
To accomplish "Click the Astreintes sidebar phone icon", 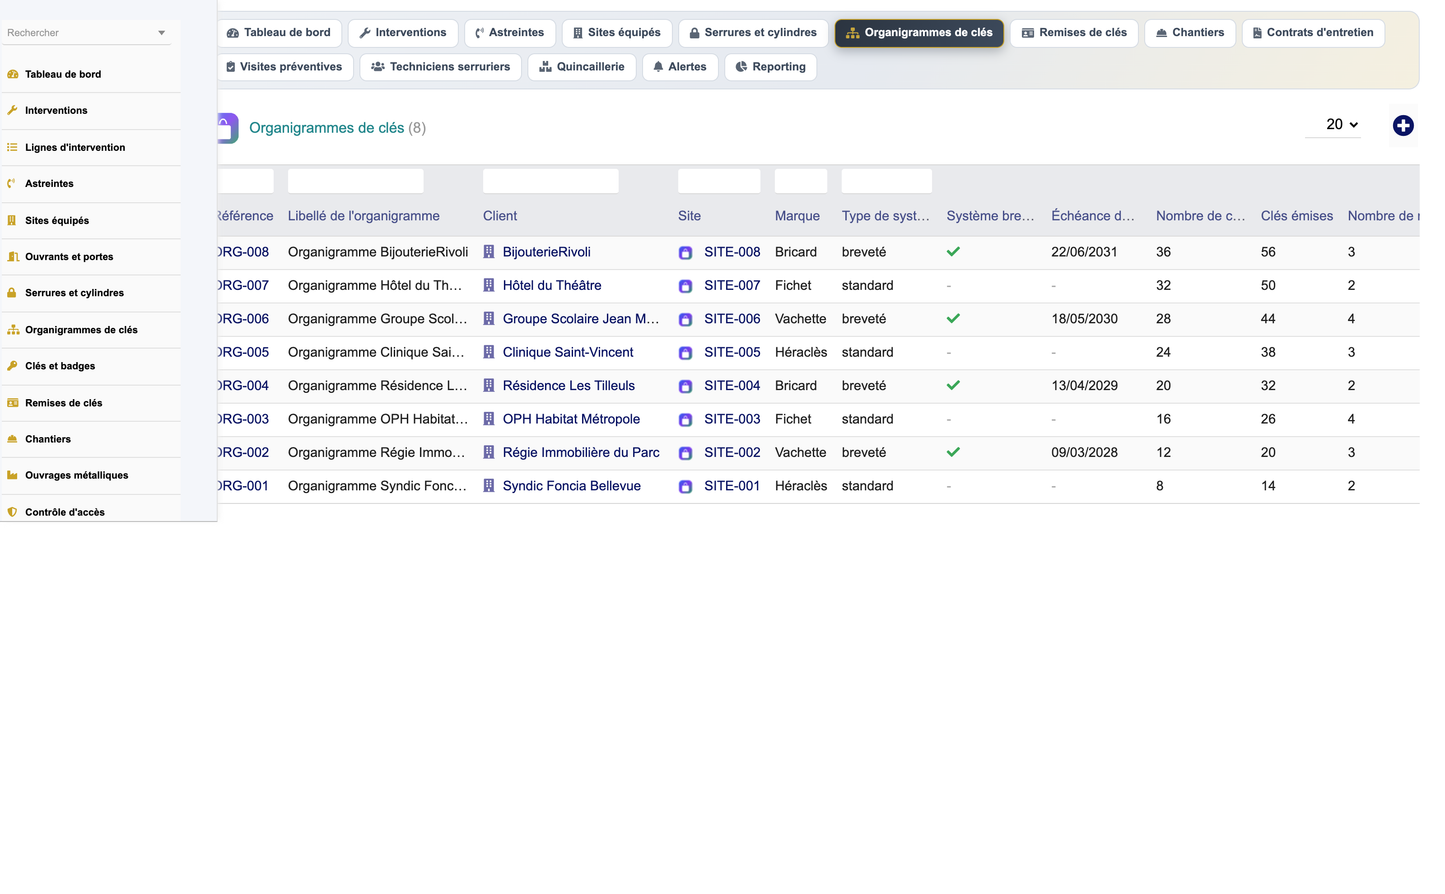I will (12, 183).
